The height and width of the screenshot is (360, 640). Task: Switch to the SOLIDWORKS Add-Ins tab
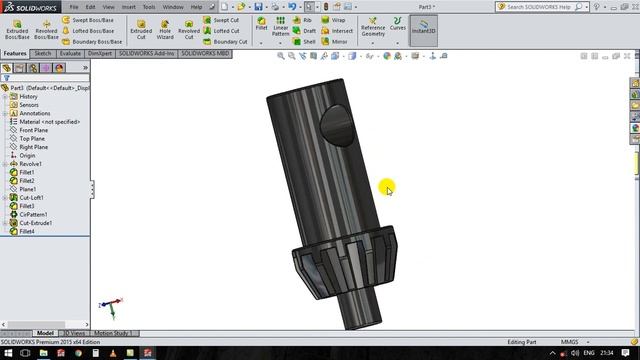[147, 53]
